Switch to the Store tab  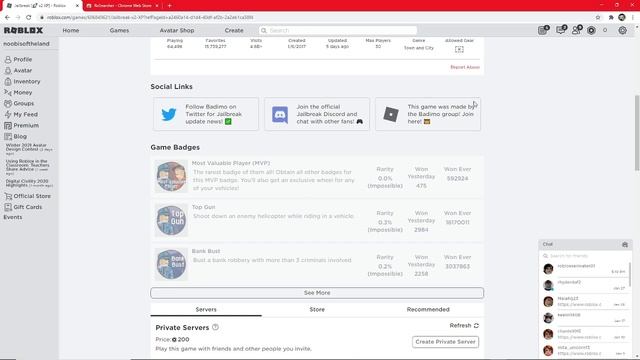[317, 309]
